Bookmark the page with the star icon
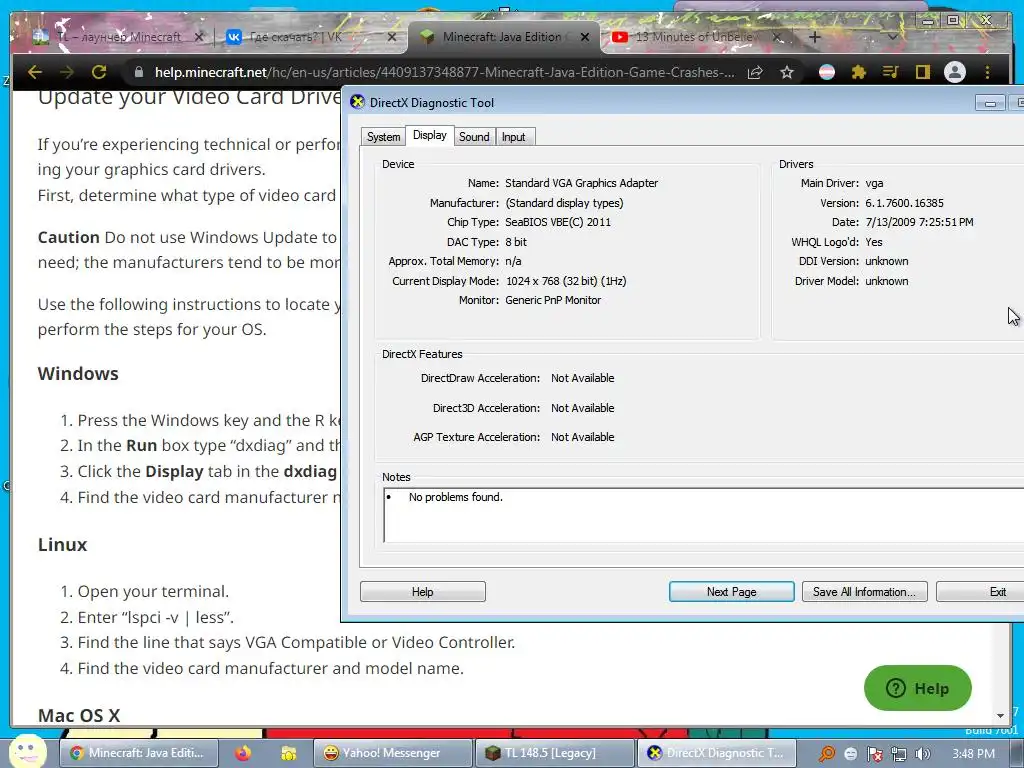Screen dimensions: 1024x768 [787, 72]
